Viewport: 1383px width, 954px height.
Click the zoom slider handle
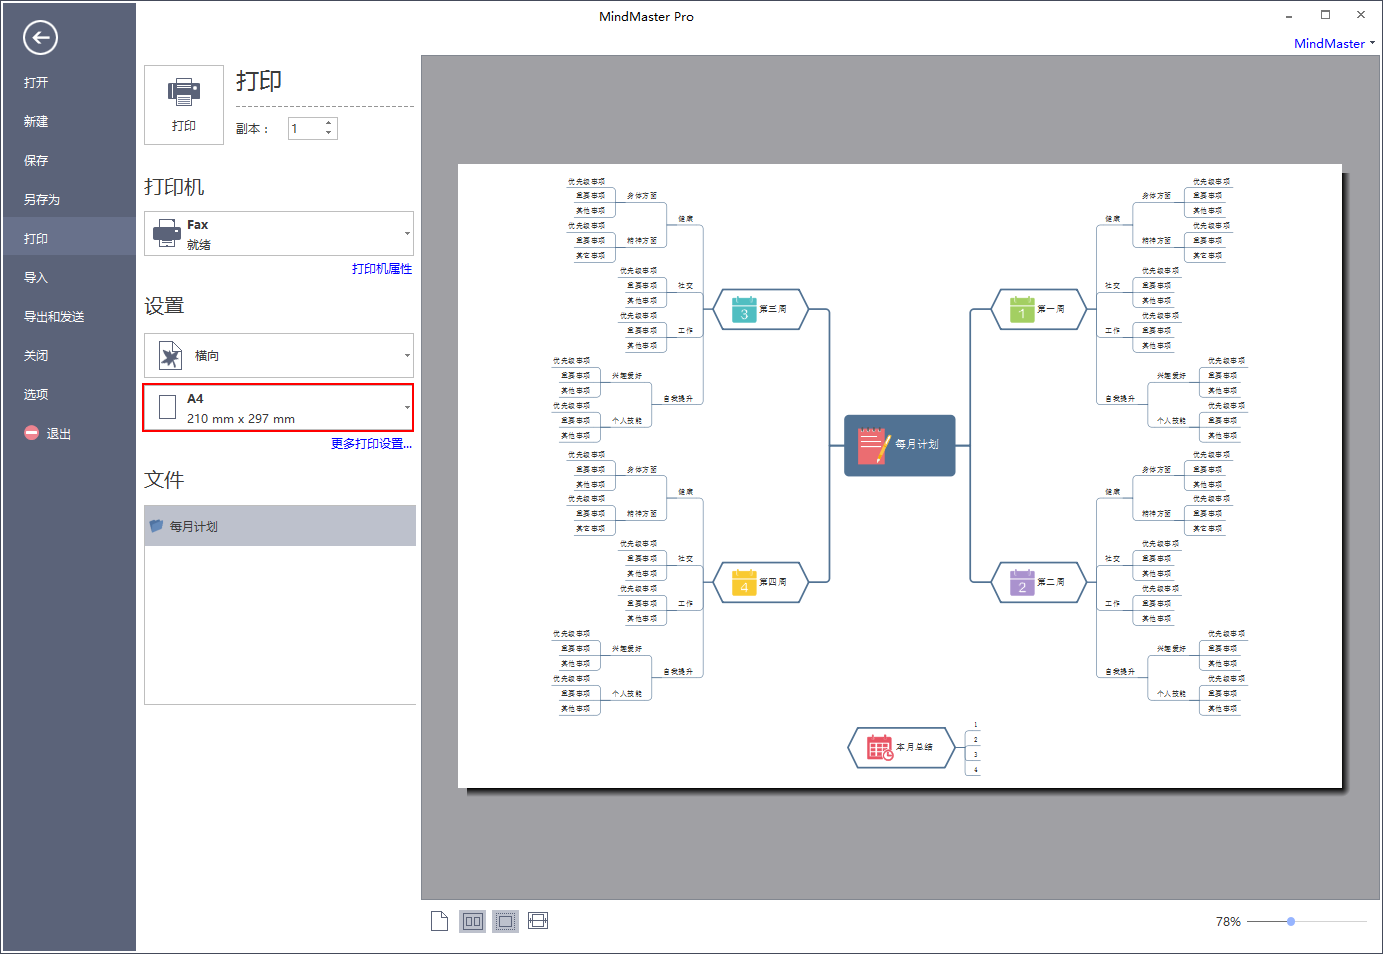tap(1291, 921)
